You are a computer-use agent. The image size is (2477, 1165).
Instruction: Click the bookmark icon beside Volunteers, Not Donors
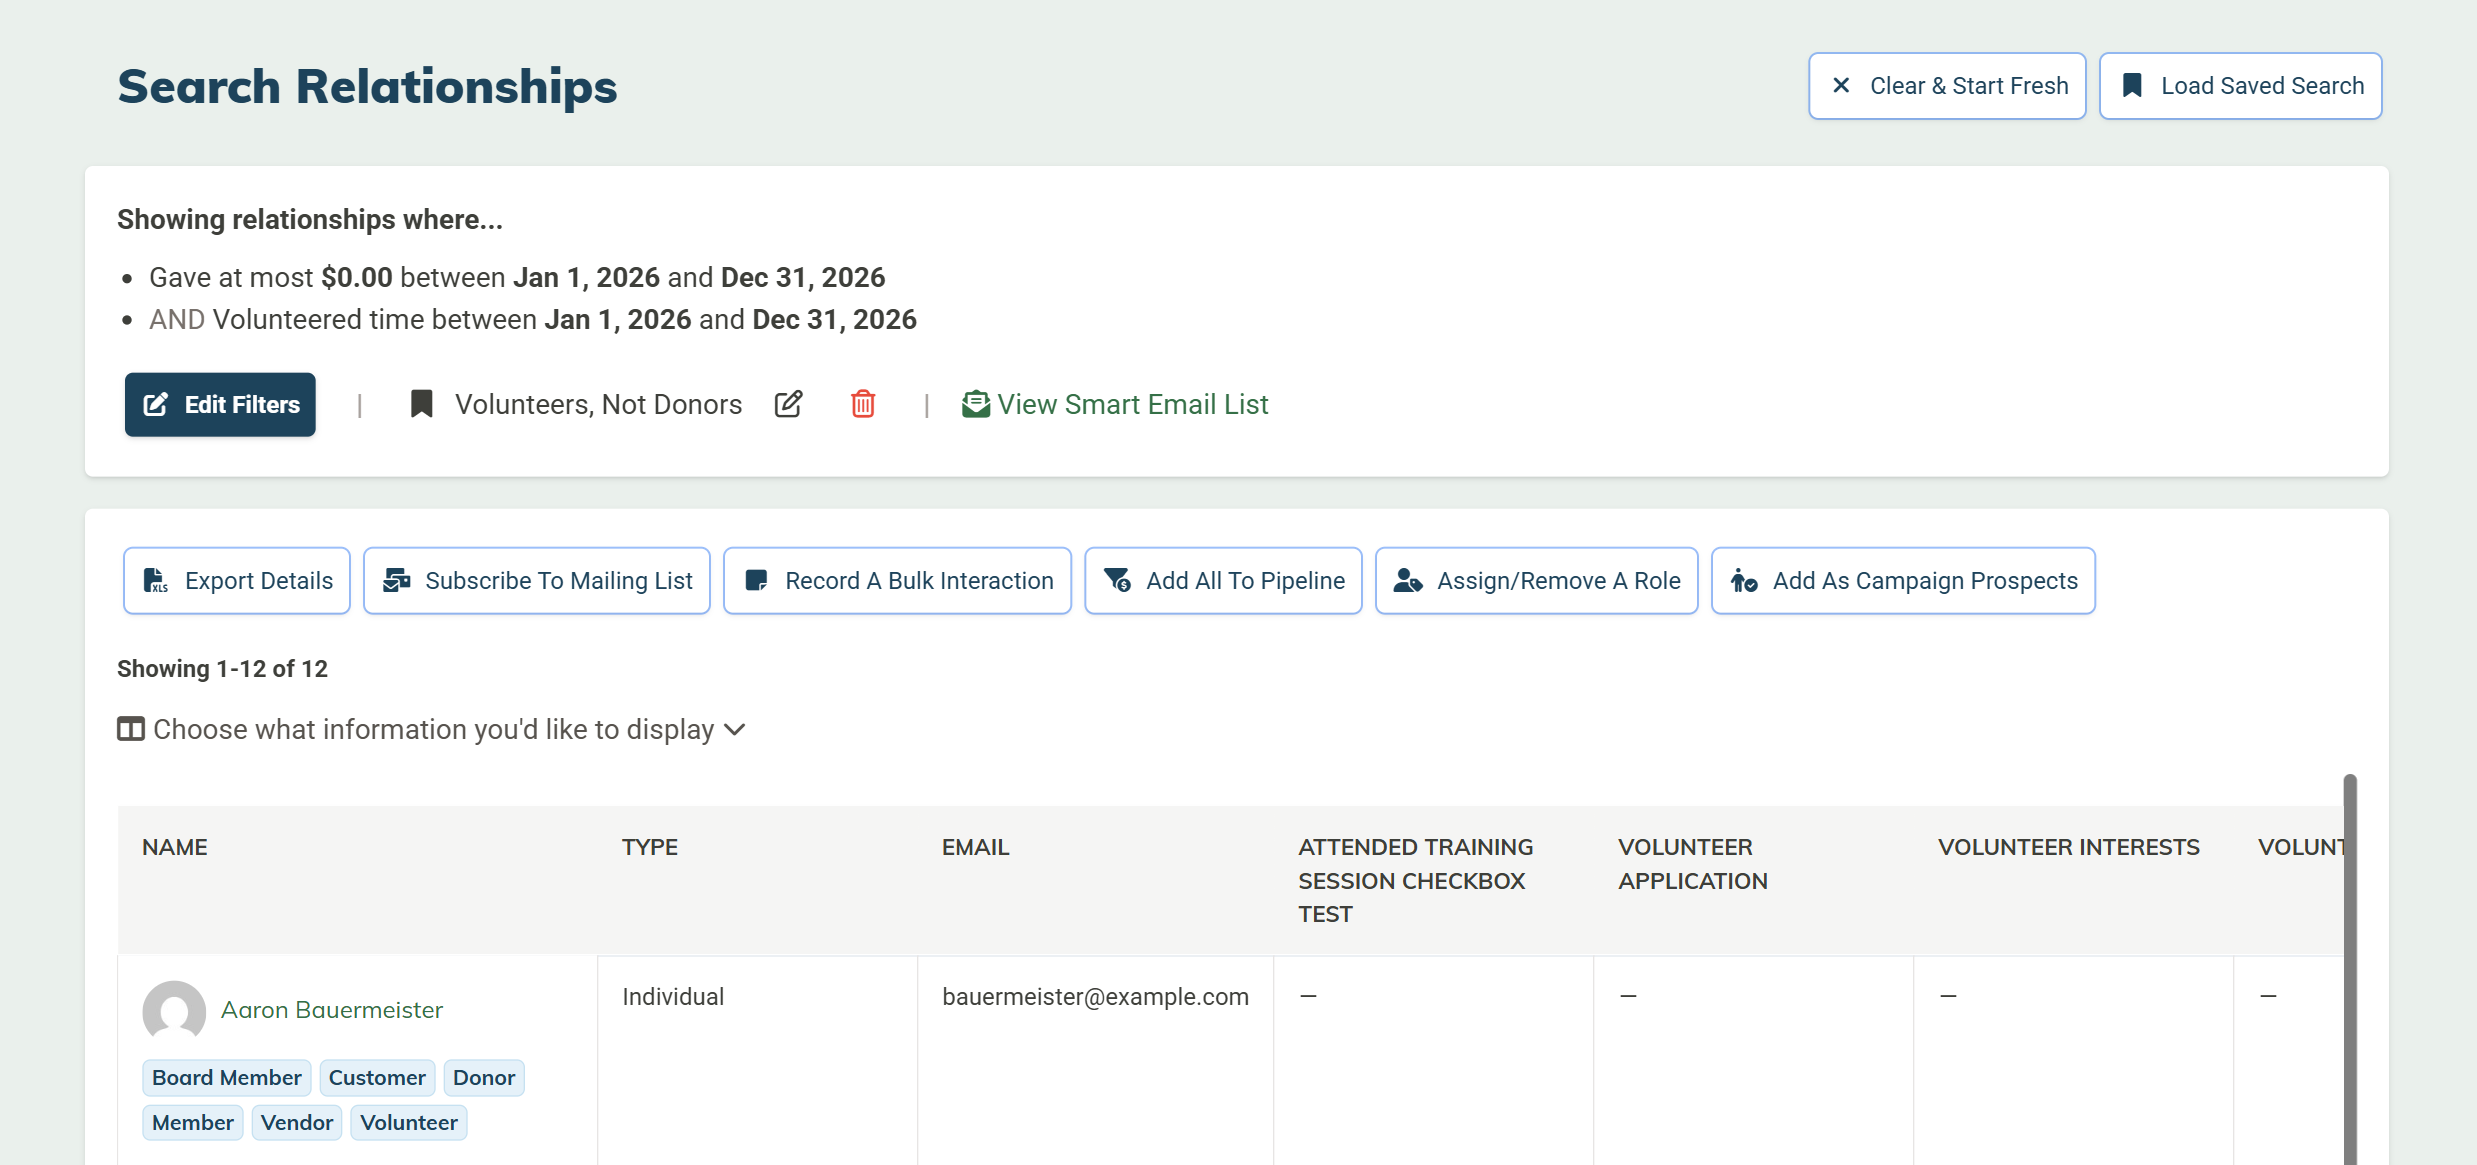(x=422, y=404)
